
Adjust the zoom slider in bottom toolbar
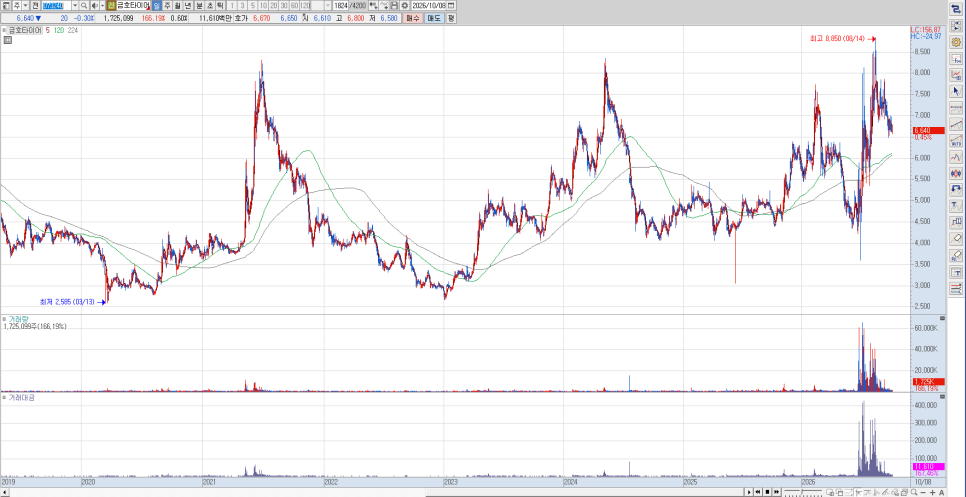click(x=803, y=492)
